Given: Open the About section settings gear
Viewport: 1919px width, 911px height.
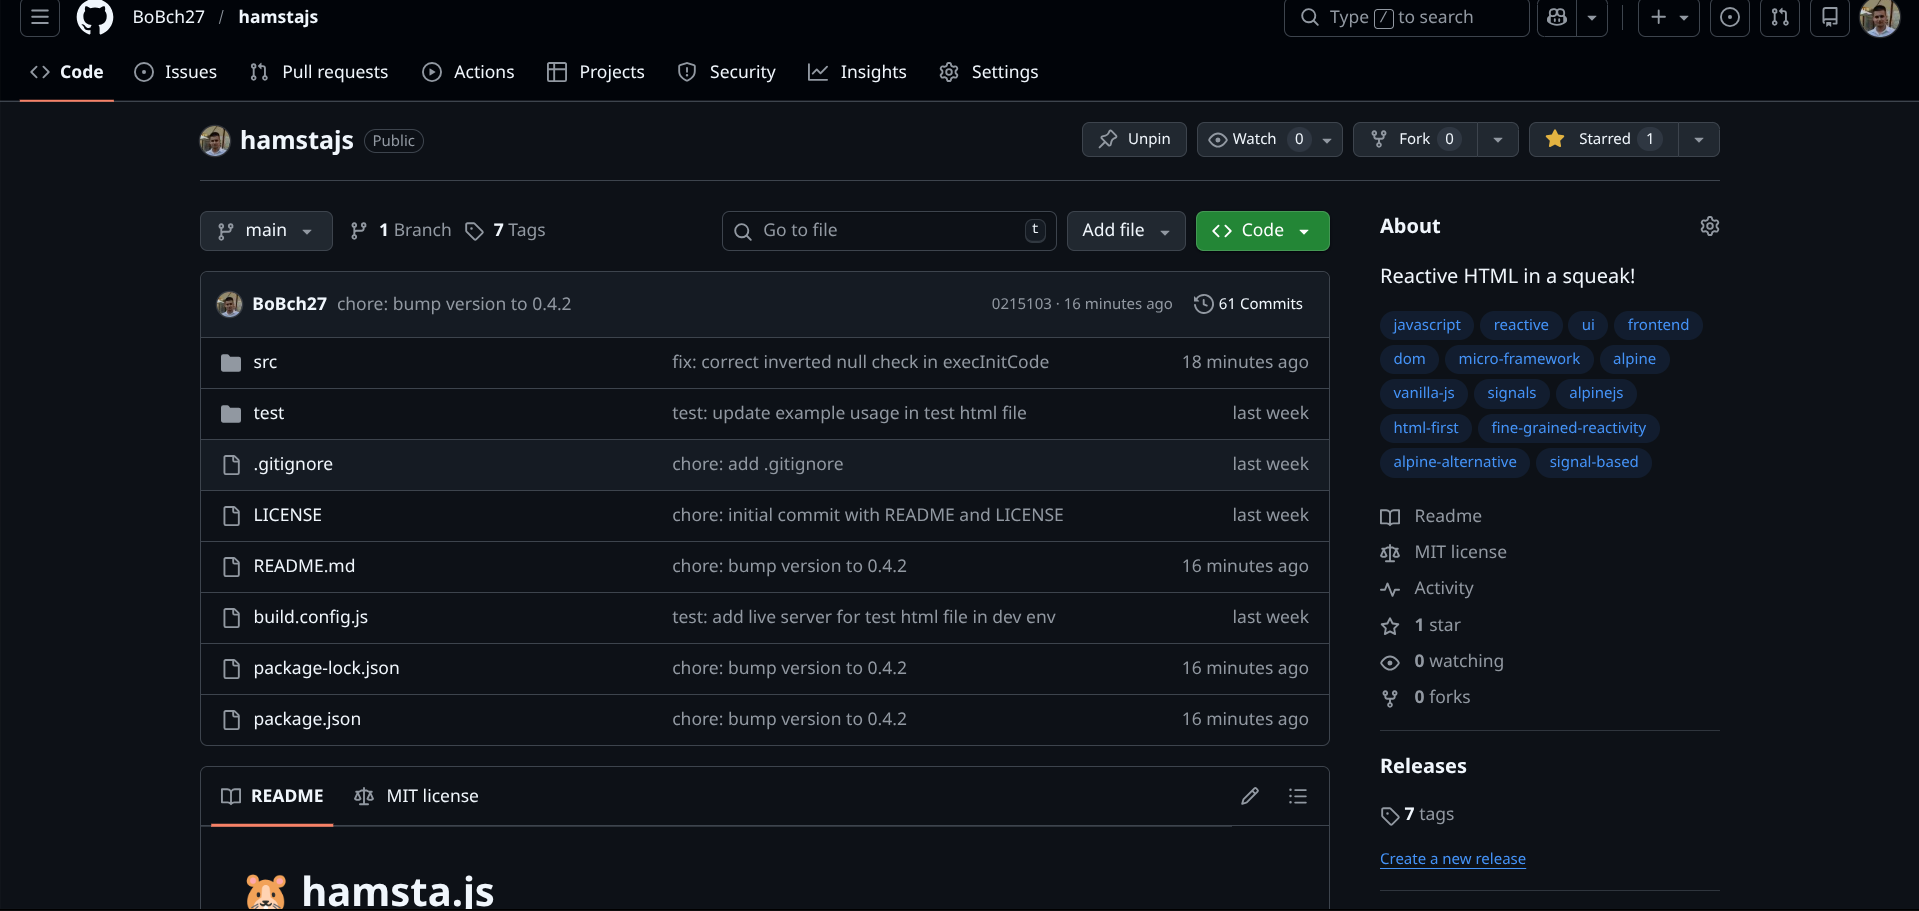Looking at the screenshot, I should 1709,226.
